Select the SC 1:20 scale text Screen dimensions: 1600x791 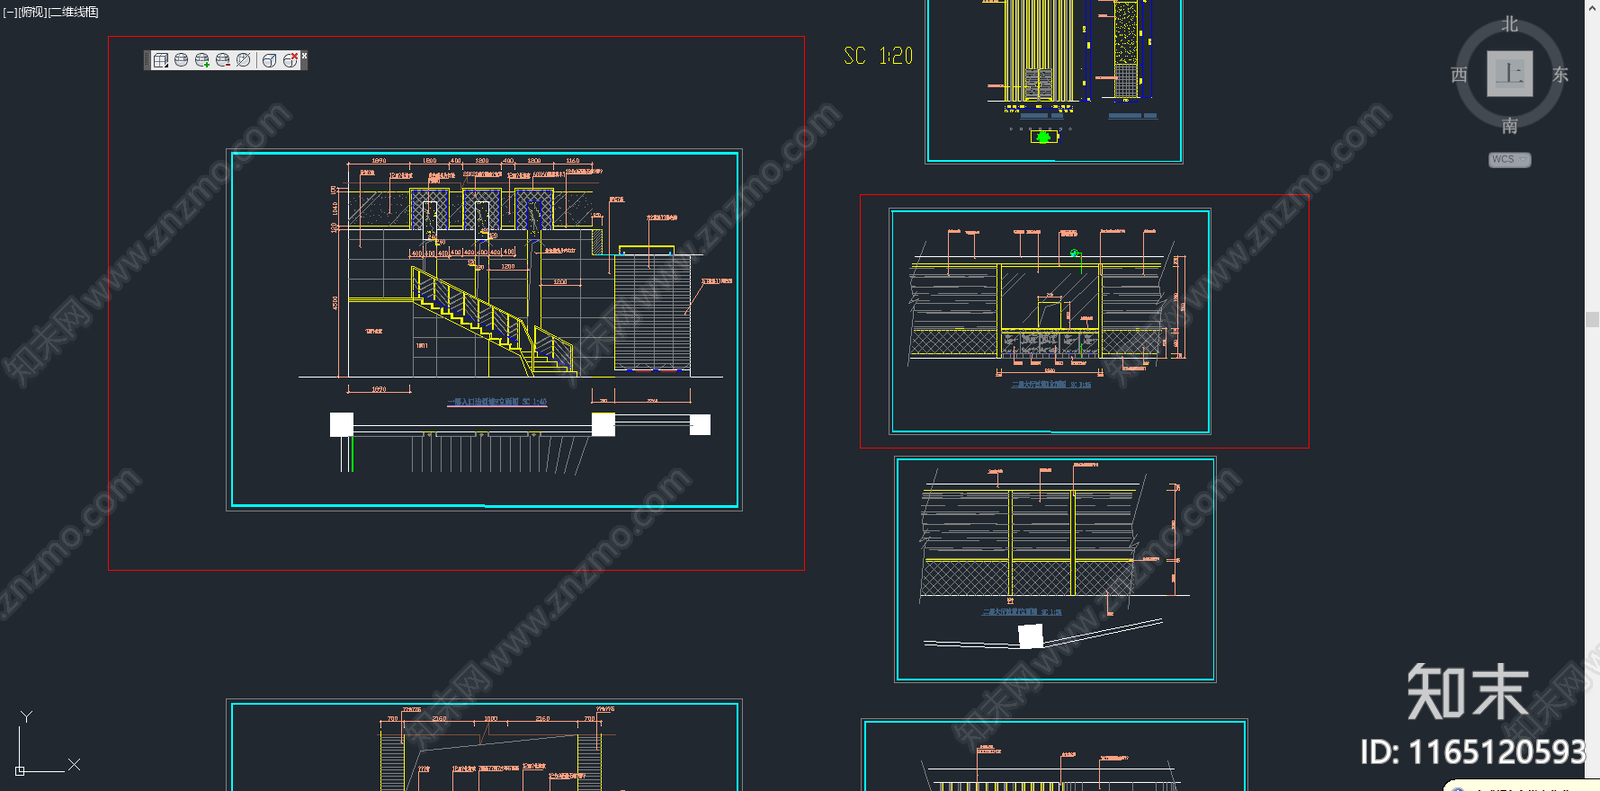pyautogui.click(x=878, y=56)
